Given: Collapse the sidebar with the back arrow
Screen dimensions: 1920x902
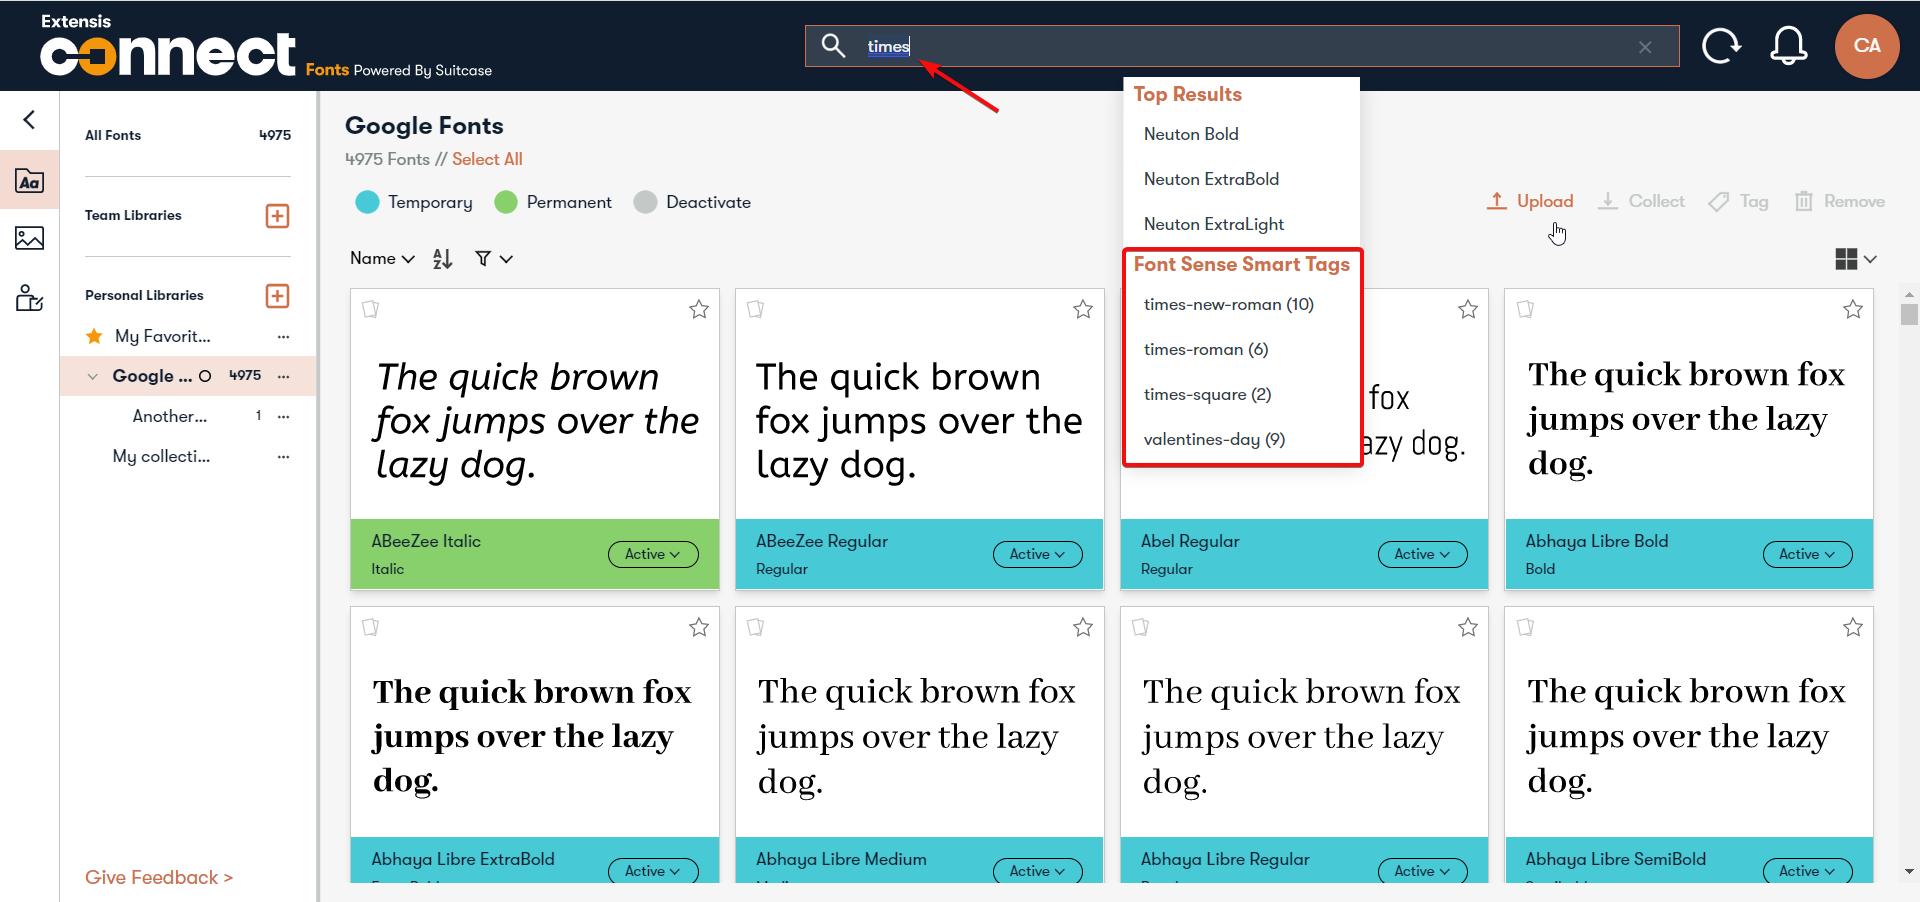Looking at the screenshot, I should 30,120.
